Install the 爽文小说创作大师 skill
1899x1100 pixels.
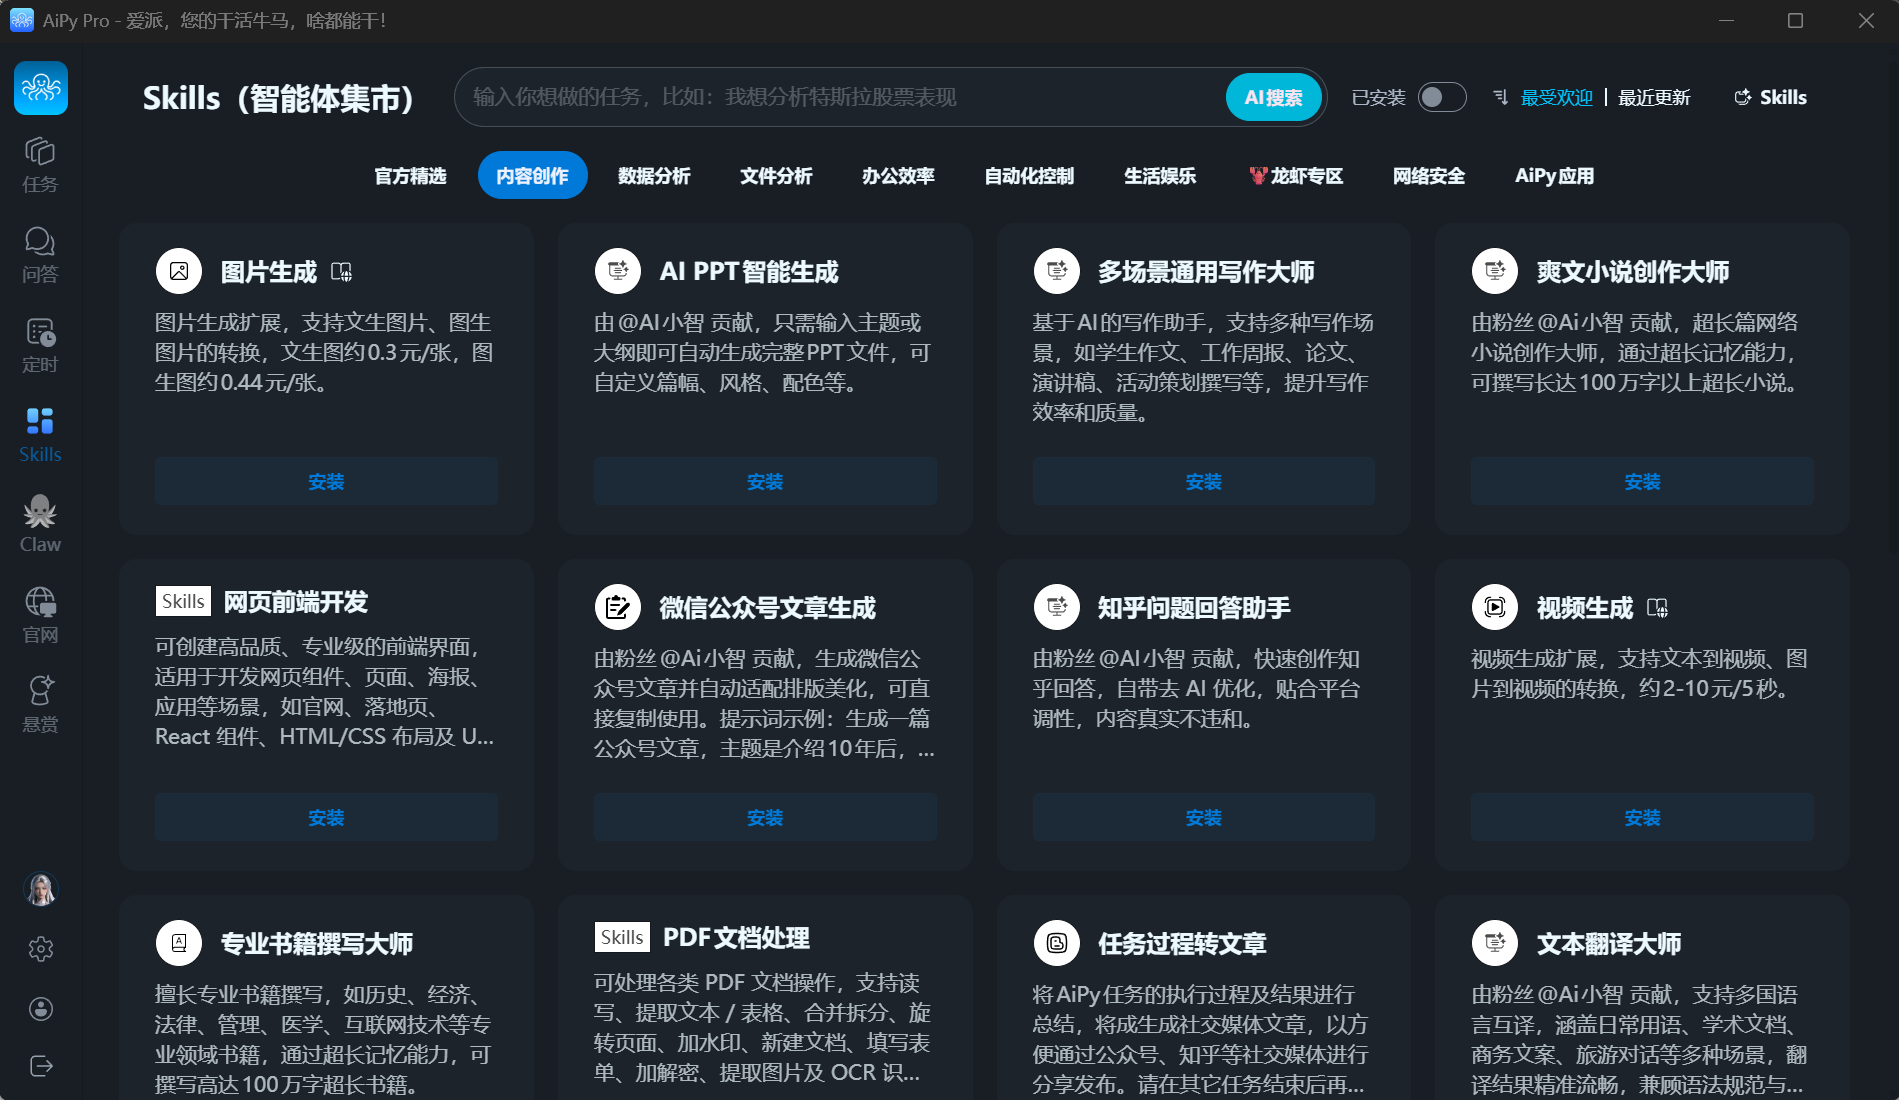(x=1642, y=481)
